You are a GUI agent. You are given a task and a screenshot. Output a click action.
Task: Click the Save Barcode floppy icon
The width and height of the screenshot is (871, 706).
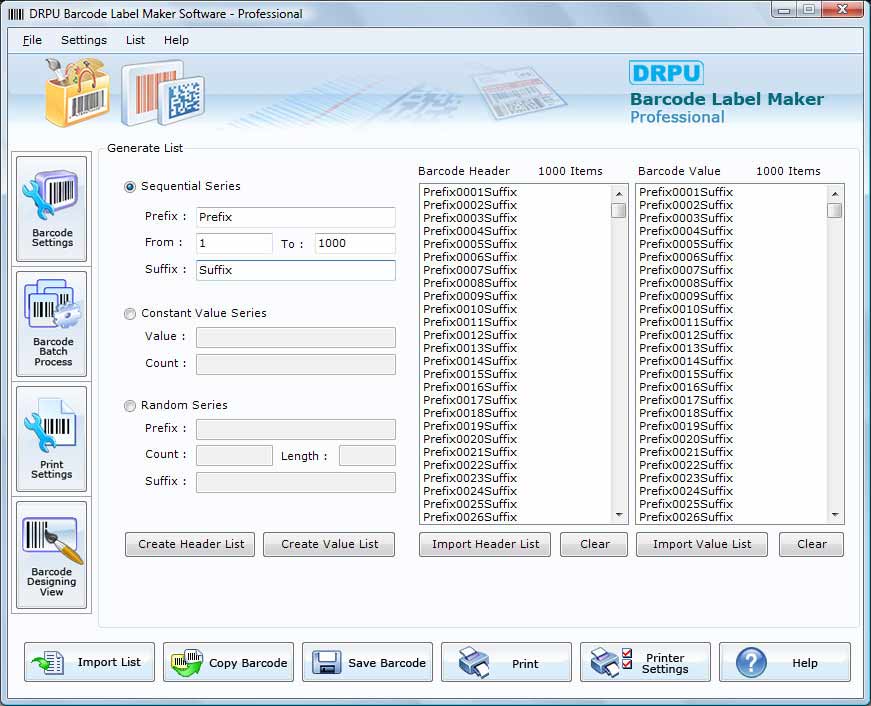(367, 662)
